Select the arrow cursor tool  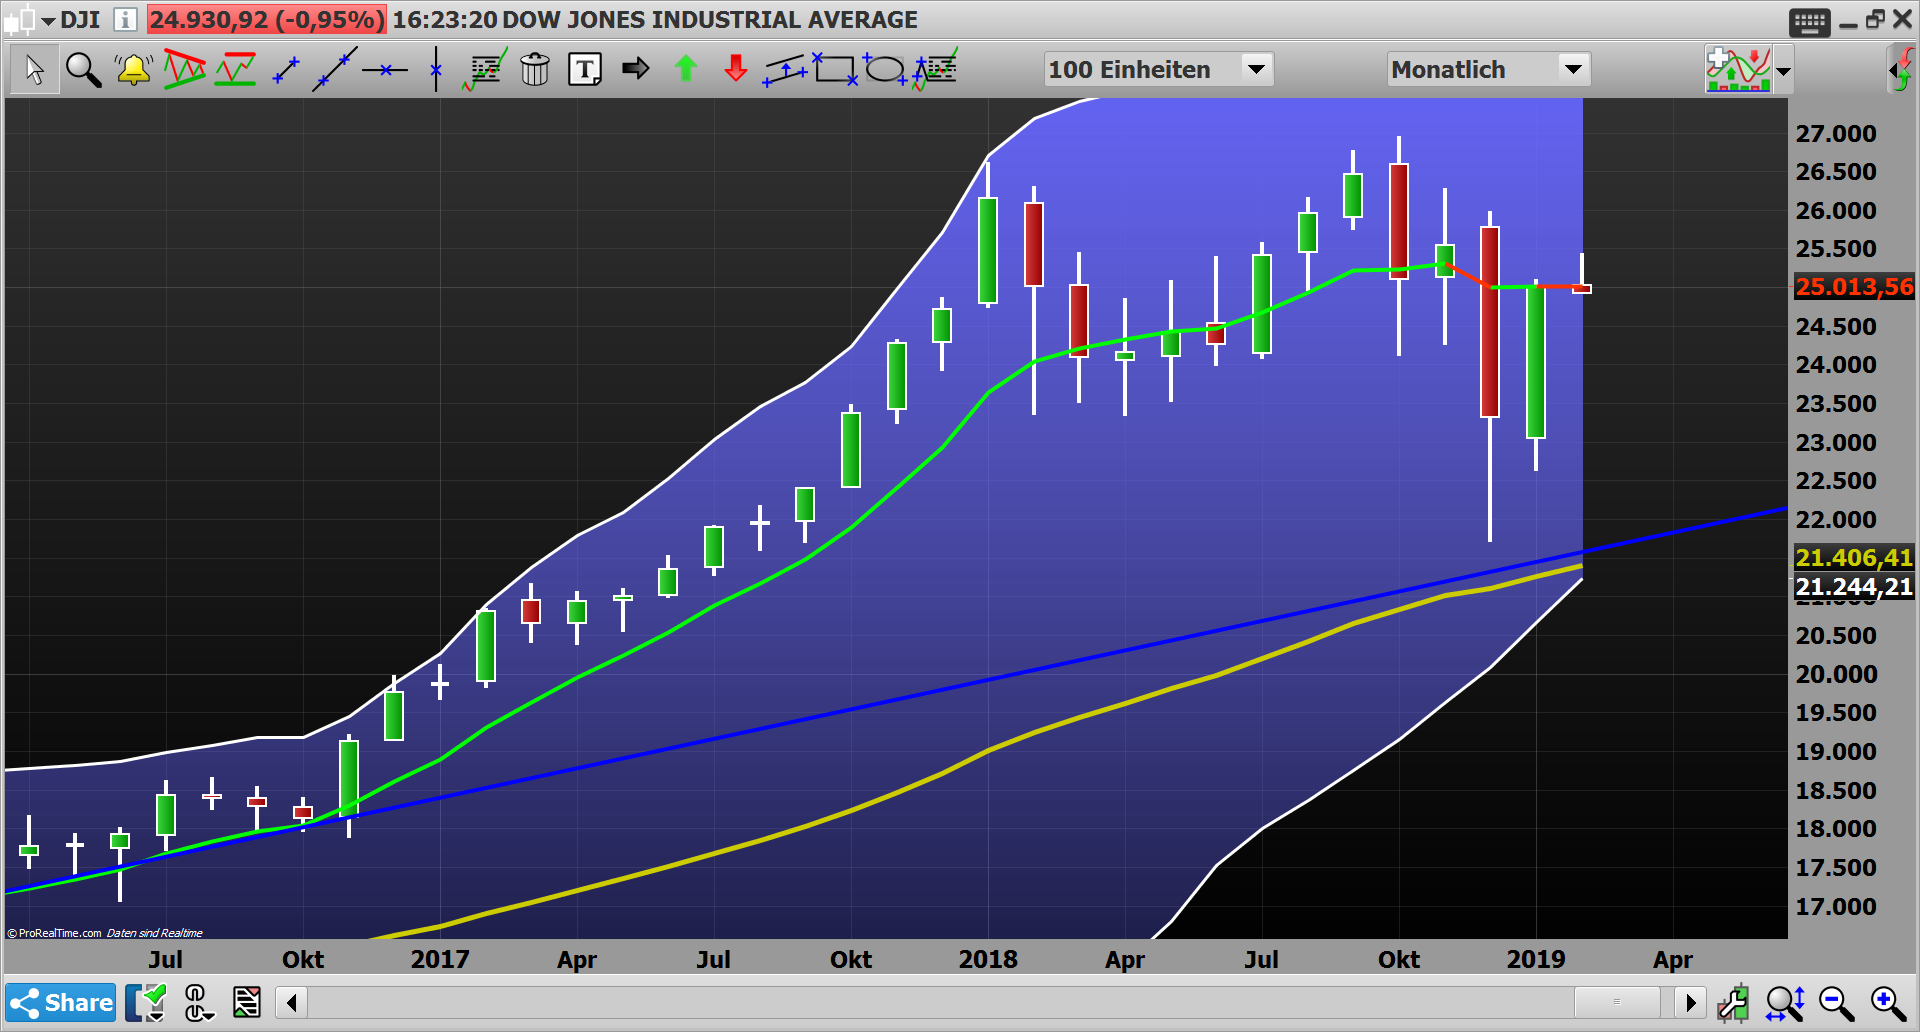34,70
